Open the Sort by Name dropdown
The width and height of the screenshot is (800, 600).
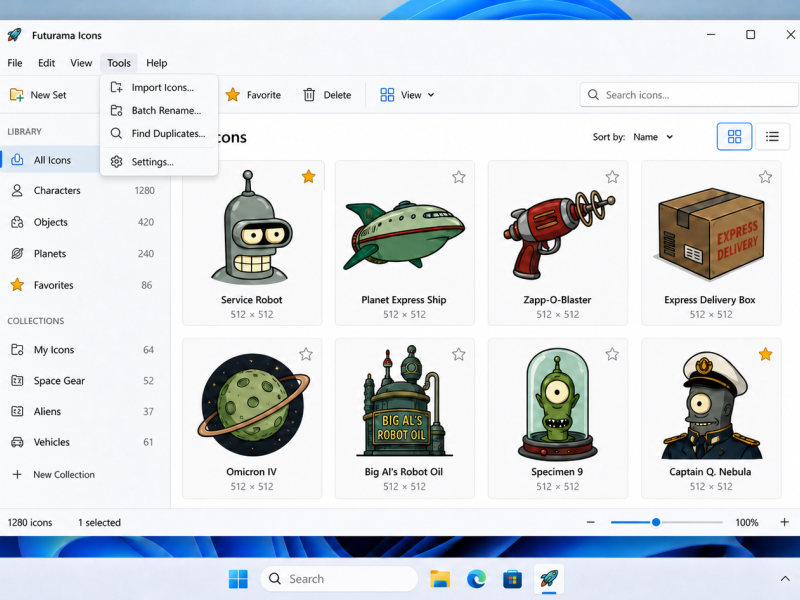pyautogui.click(x=653, y=137)
